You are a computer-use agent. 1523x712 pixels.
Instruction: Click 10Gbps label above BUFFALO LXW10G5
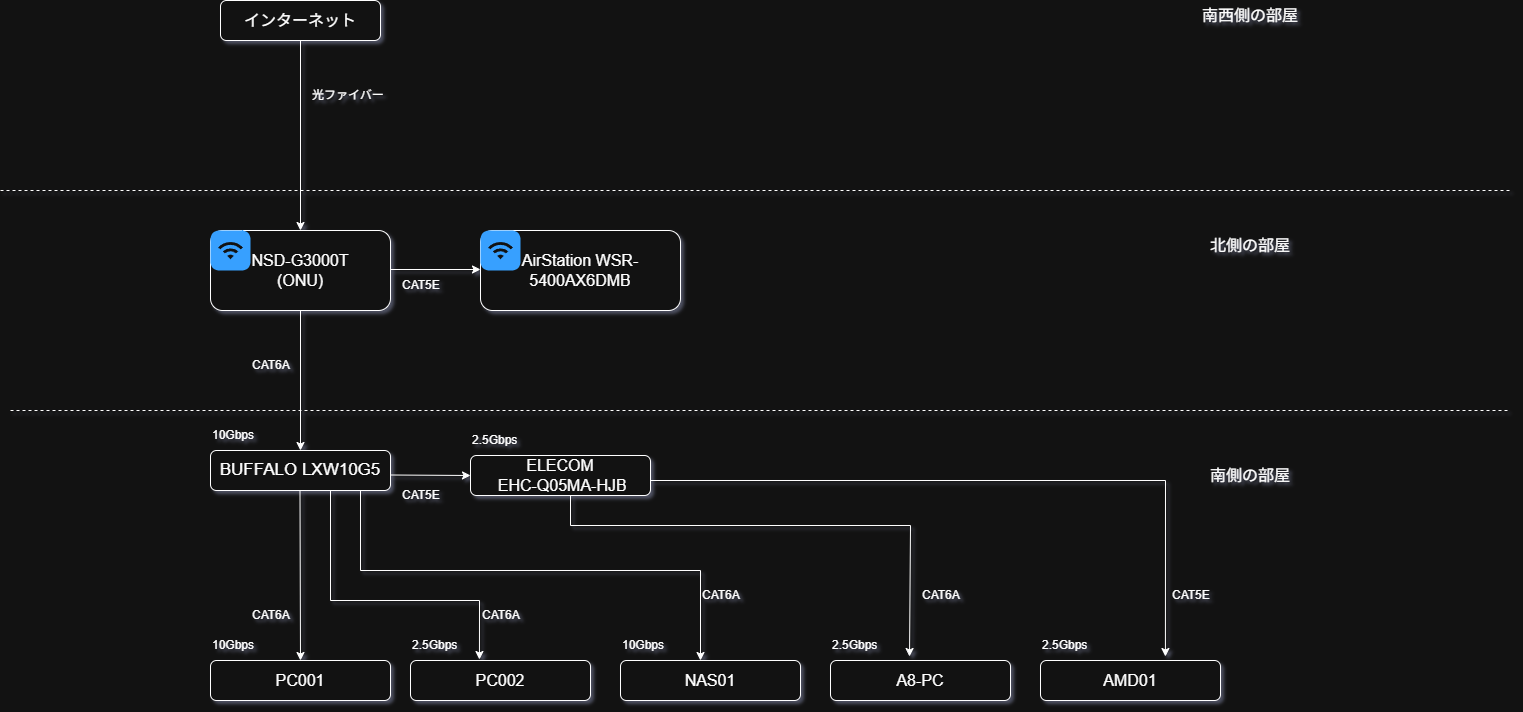[x=233, y=435]
